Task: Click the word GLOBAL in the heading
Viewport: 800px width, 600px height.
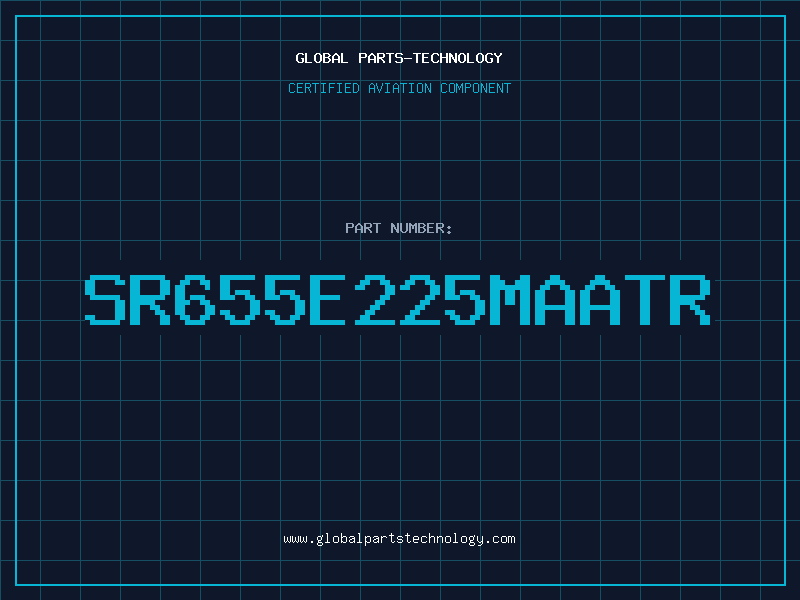Action: (321, 58)
